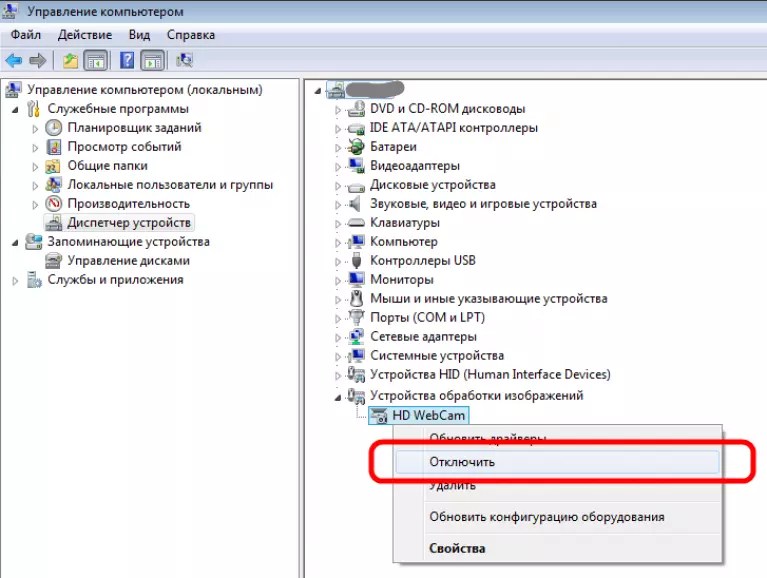The width and height of the screenshot is (767, 578).
Task: Select the Просмотр событий label text
Action: pyautogui.click(x=124, y=147)
